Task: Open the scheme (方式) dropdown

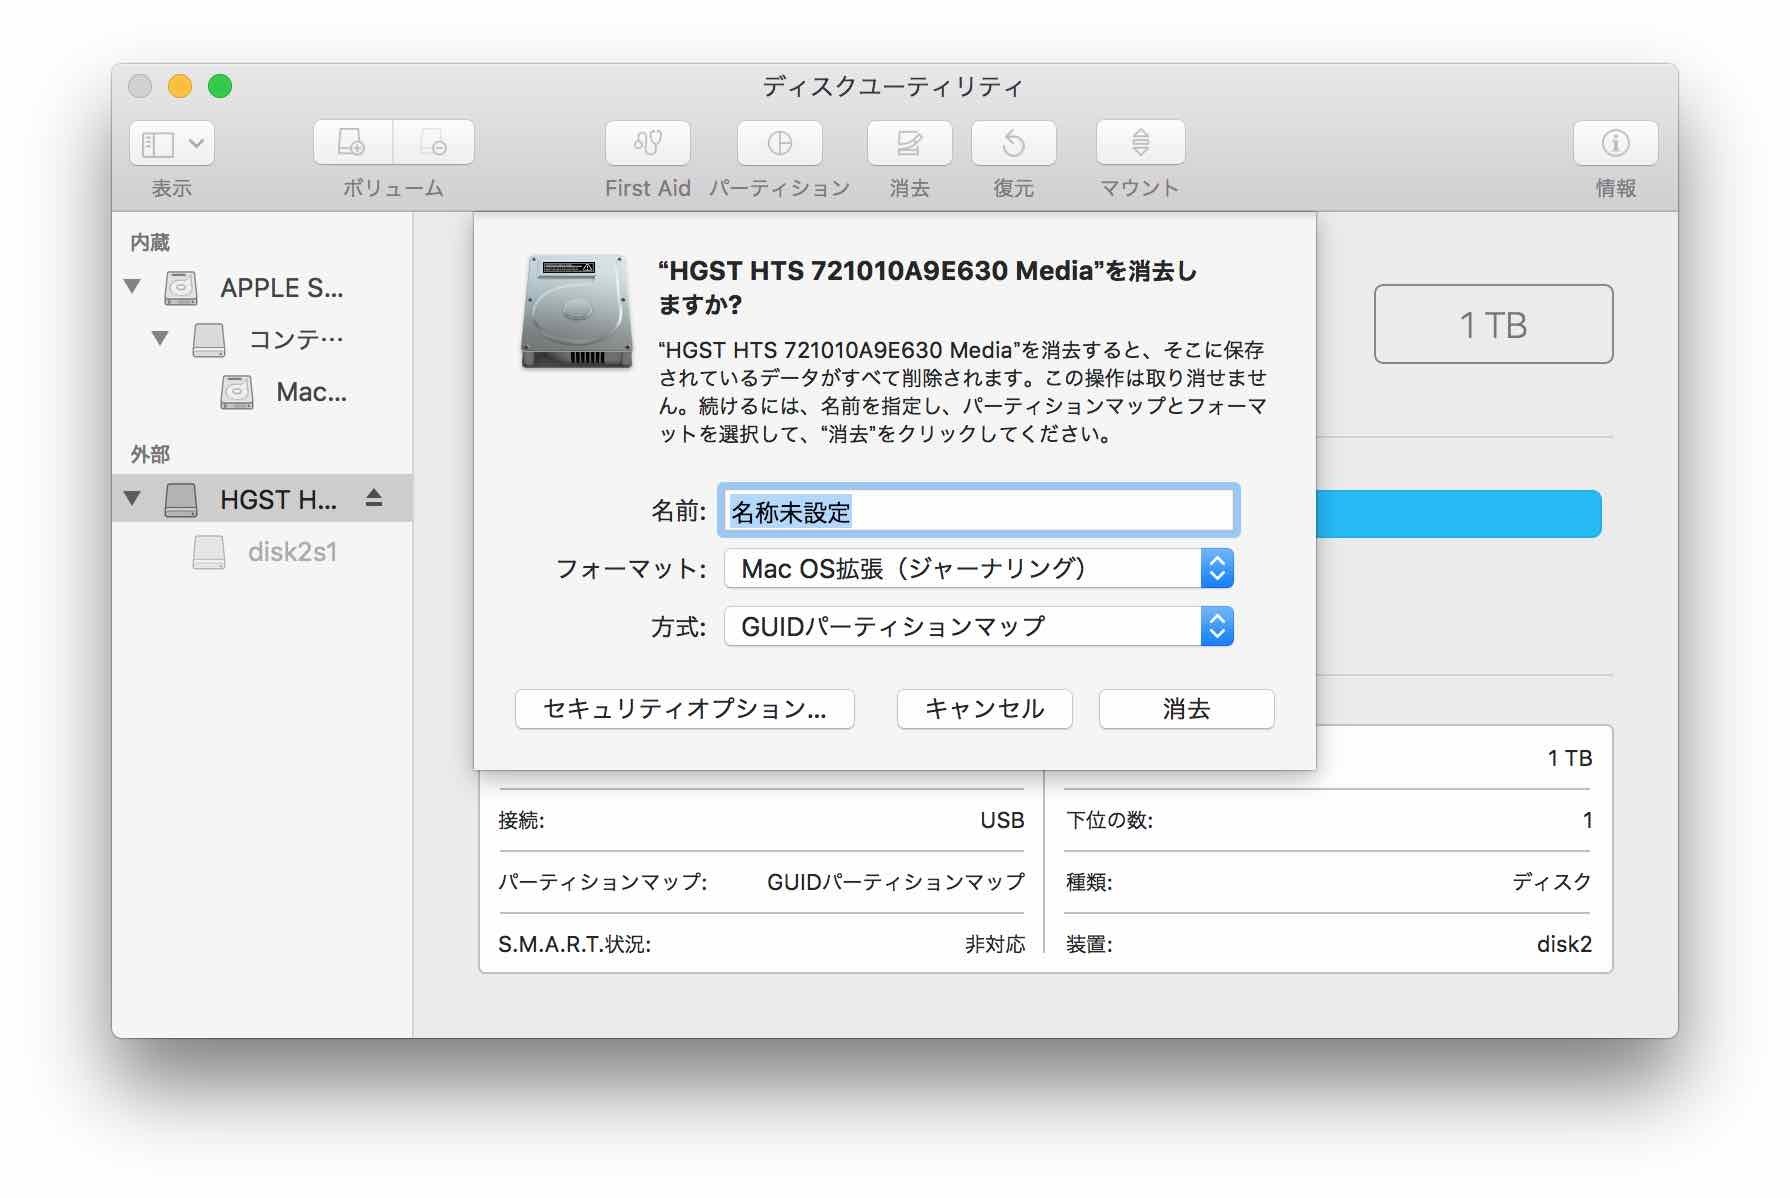Action: point(978,626)
